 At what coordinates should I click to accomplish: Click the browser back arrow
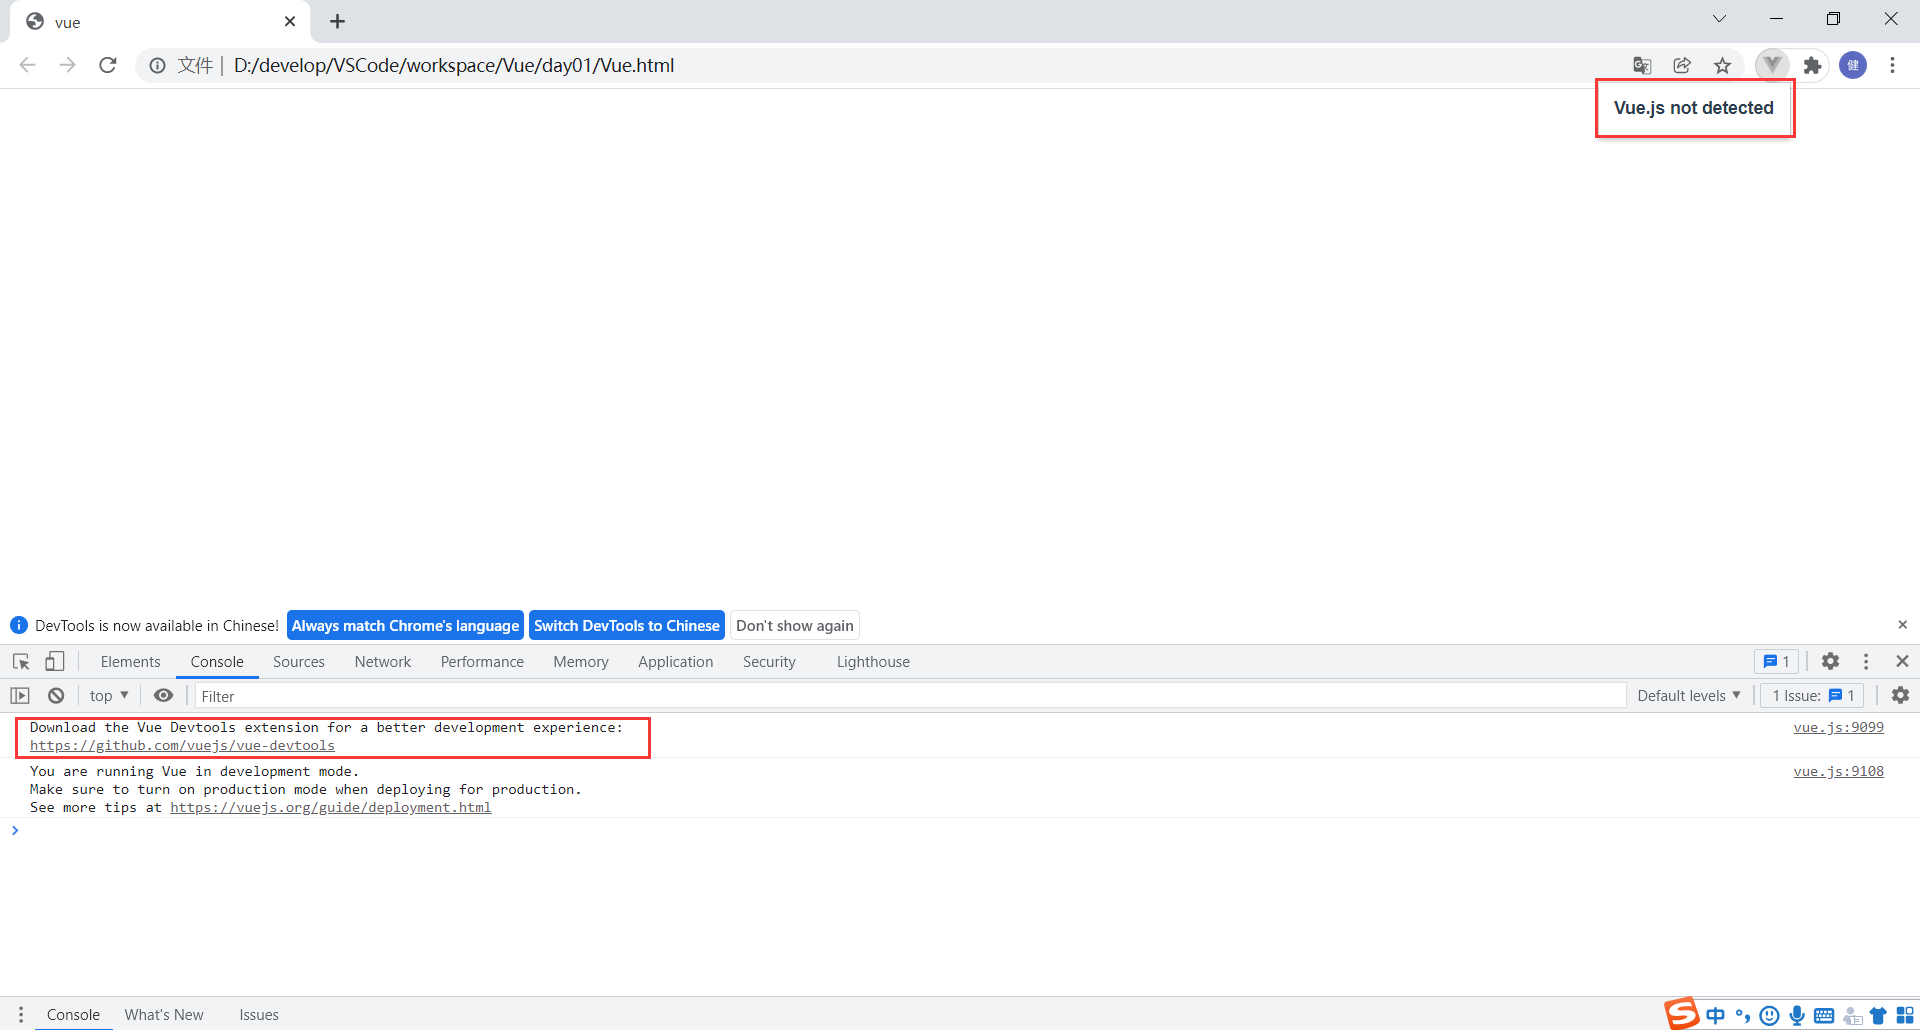point(27,65)
